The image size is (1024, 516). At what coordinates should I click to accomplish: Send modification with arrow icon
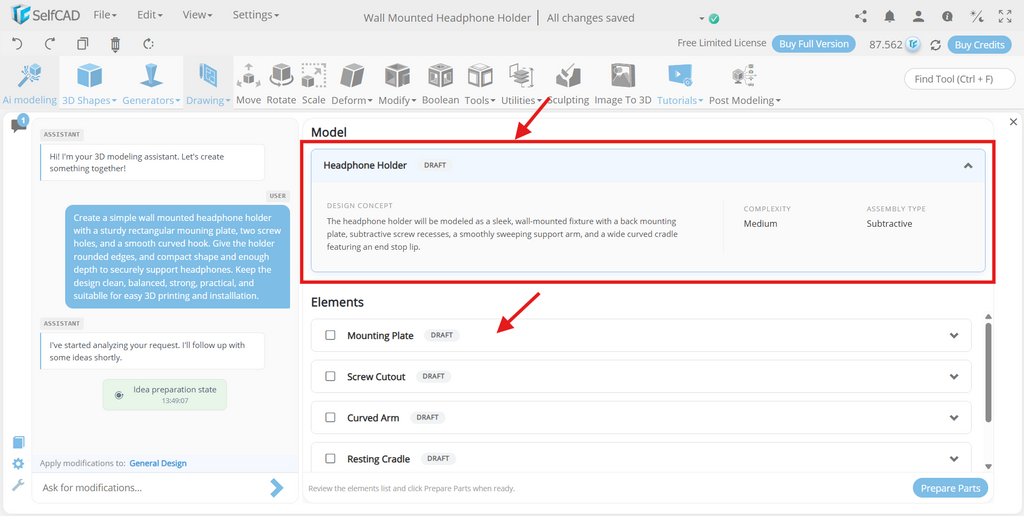(277, 487)
